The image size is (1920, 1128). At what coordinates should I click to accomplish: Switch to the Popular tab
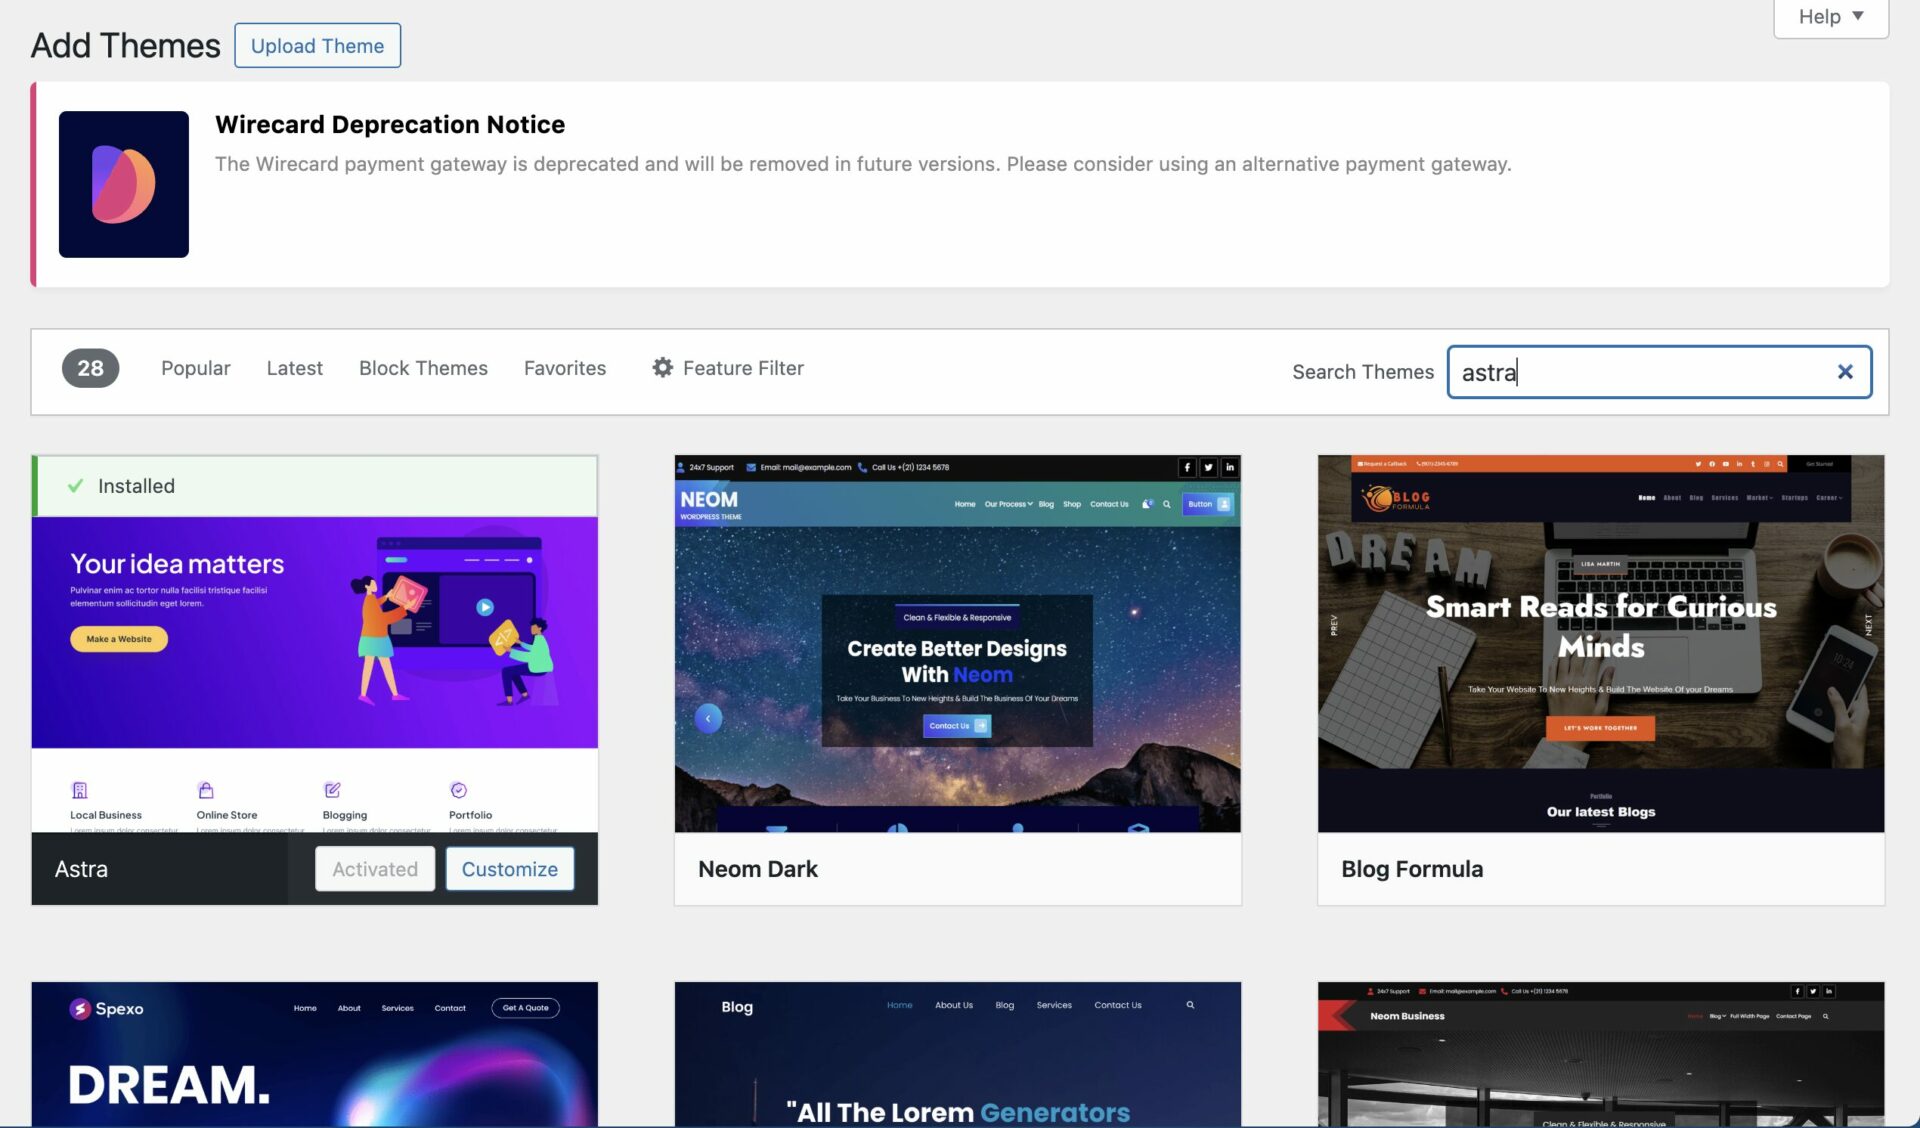click(x=195, y=368)
